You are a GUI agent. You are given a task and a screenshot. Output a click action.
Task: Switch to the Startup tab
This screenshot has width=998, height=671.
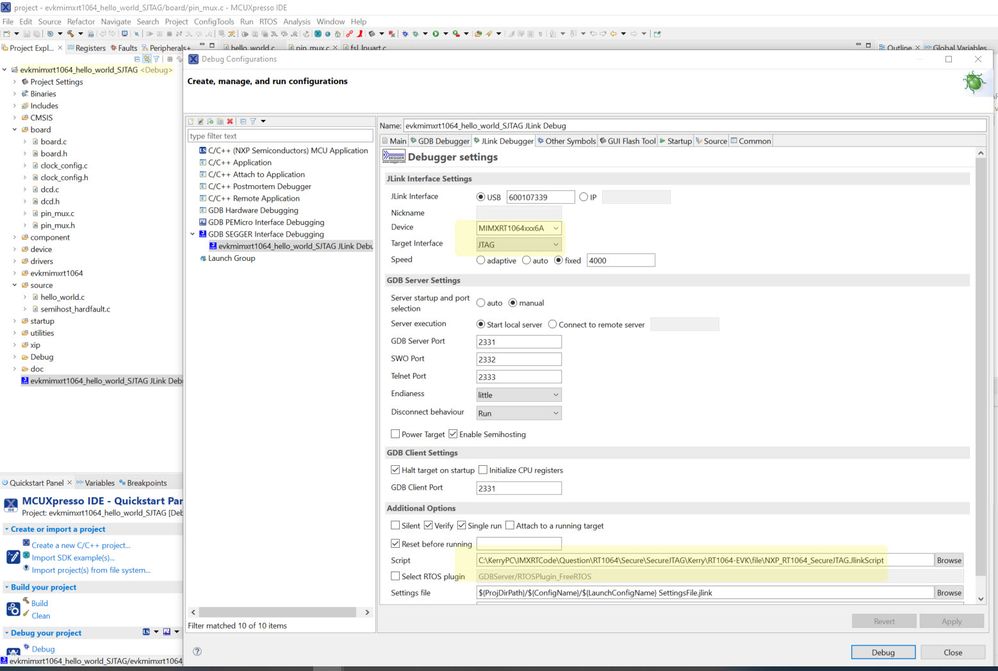click(x=676, y=141)
